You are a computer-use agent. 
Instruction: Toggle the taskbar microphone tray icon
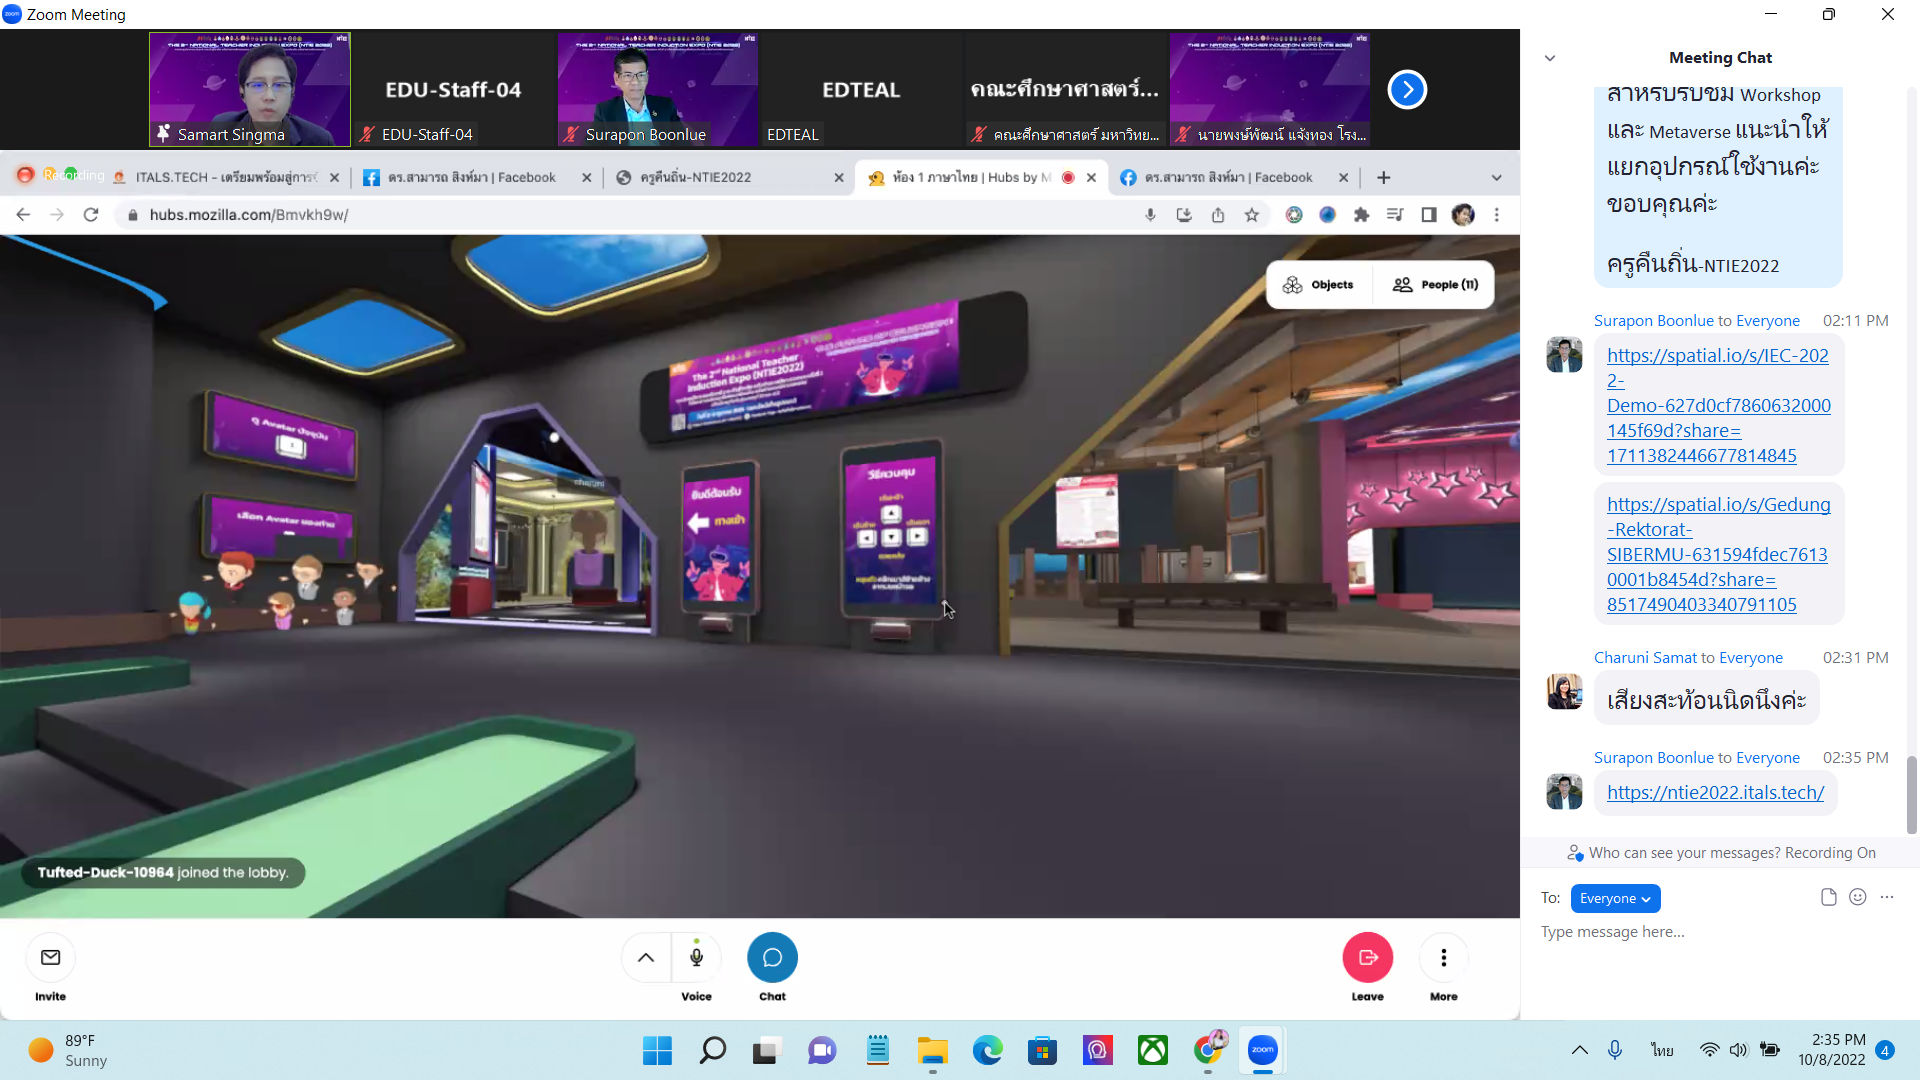1614,1050
